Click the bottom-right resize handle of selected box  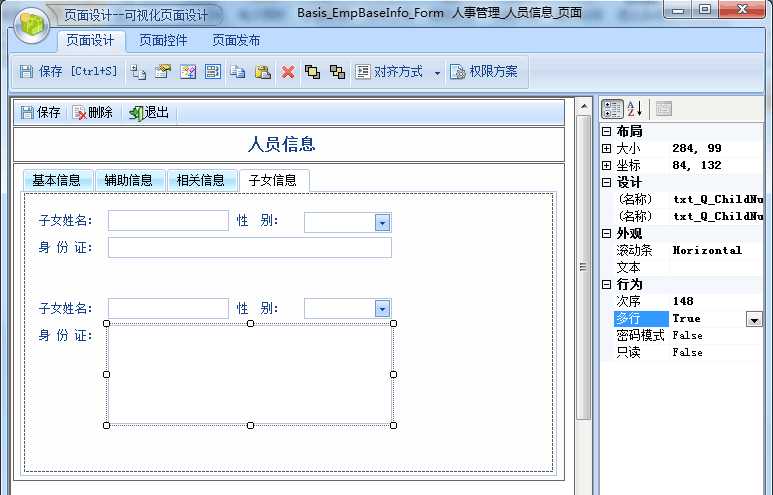[393, 425]
